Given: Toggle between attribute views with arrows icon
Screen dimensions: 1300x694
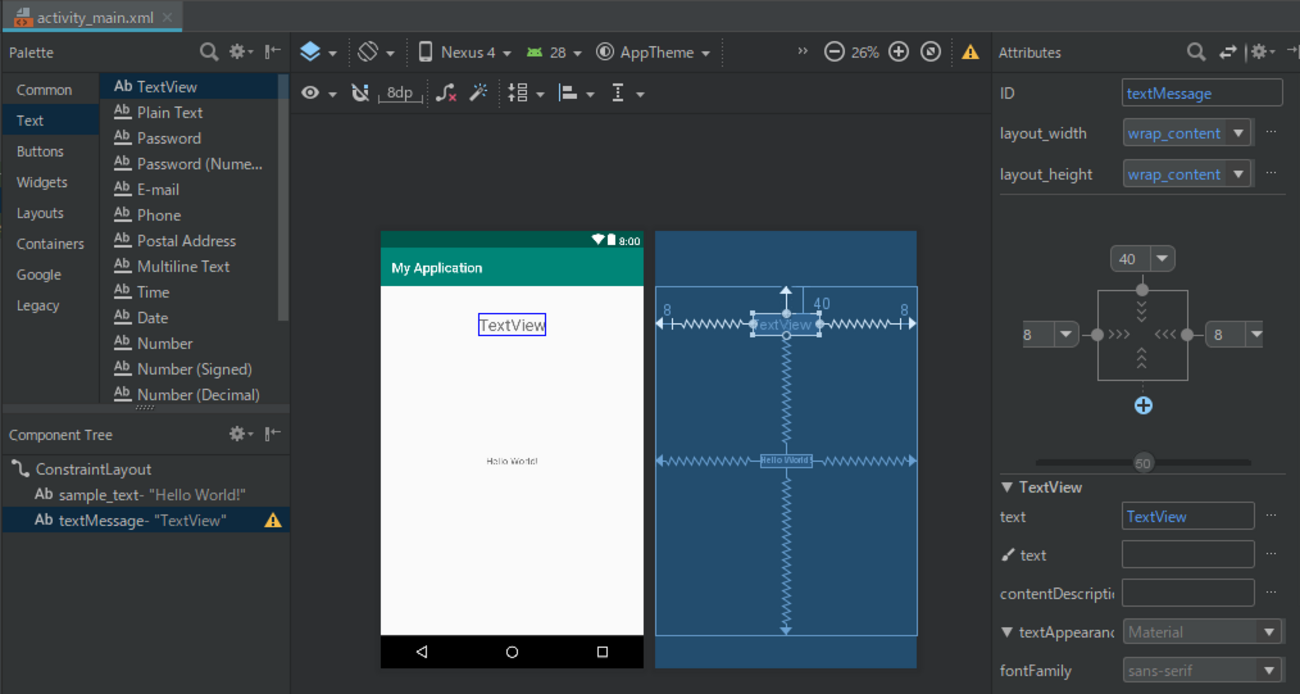Looking at the screenshot, I should coord(1227,52).
